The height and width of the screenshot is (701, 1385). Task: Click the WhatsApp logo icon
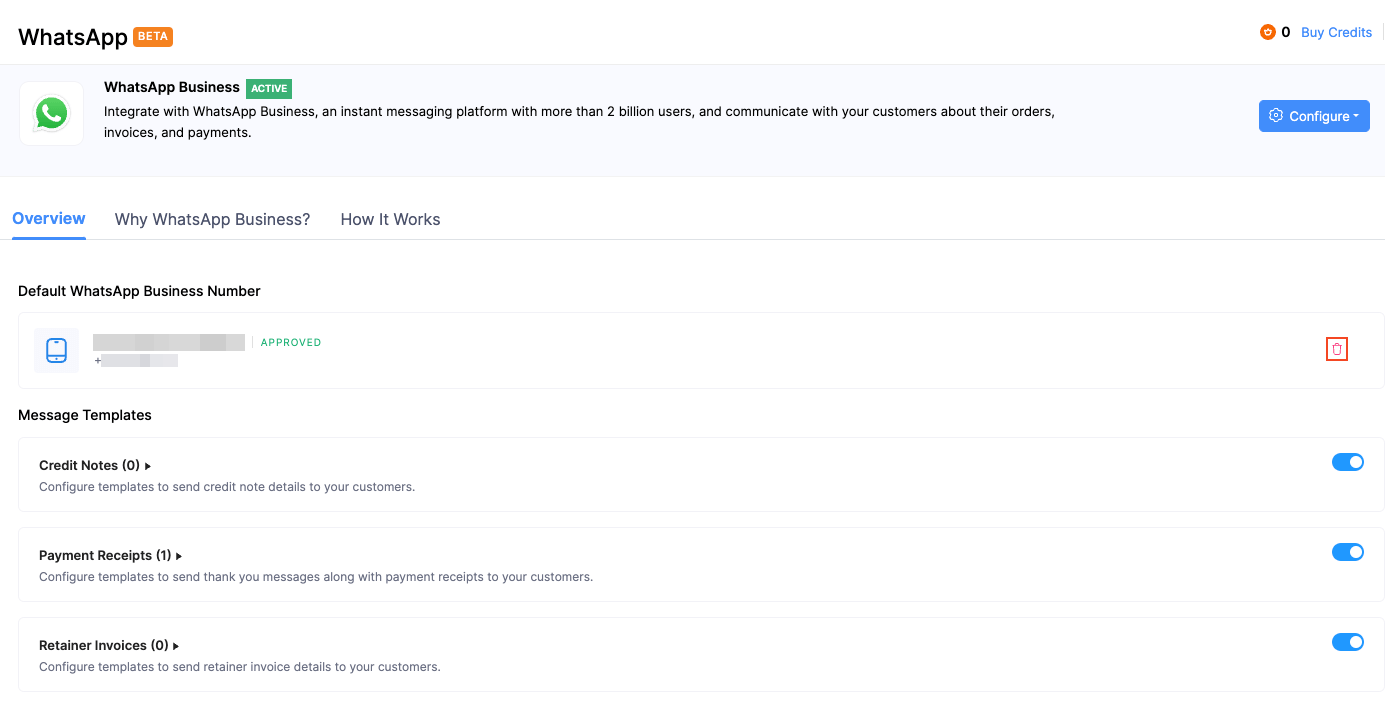[x=51, y=113]
